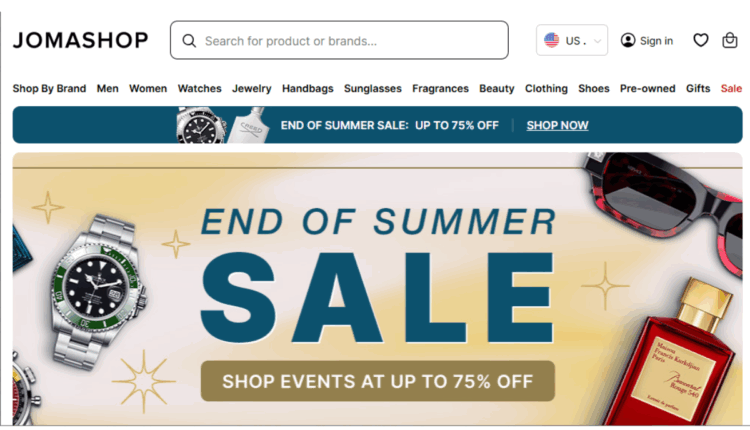This screenshot has width=750, height=430.
Task: Click the US flag icon
Action: [x=551, y=40]
